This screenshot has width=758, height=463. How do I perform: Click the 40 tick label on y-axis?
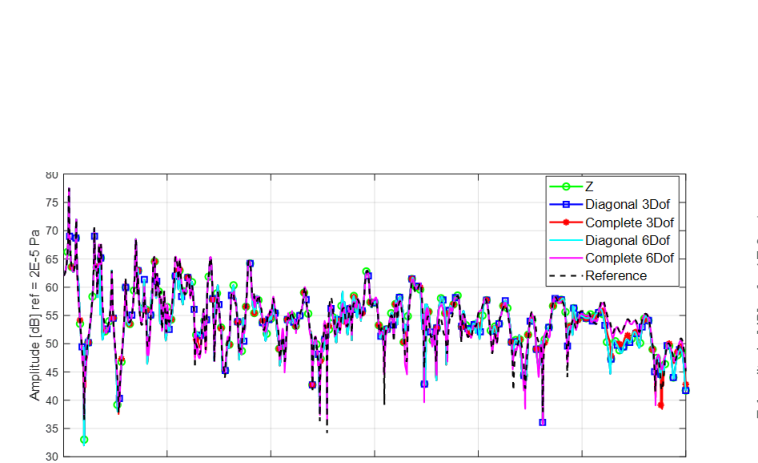pos(52,401)
